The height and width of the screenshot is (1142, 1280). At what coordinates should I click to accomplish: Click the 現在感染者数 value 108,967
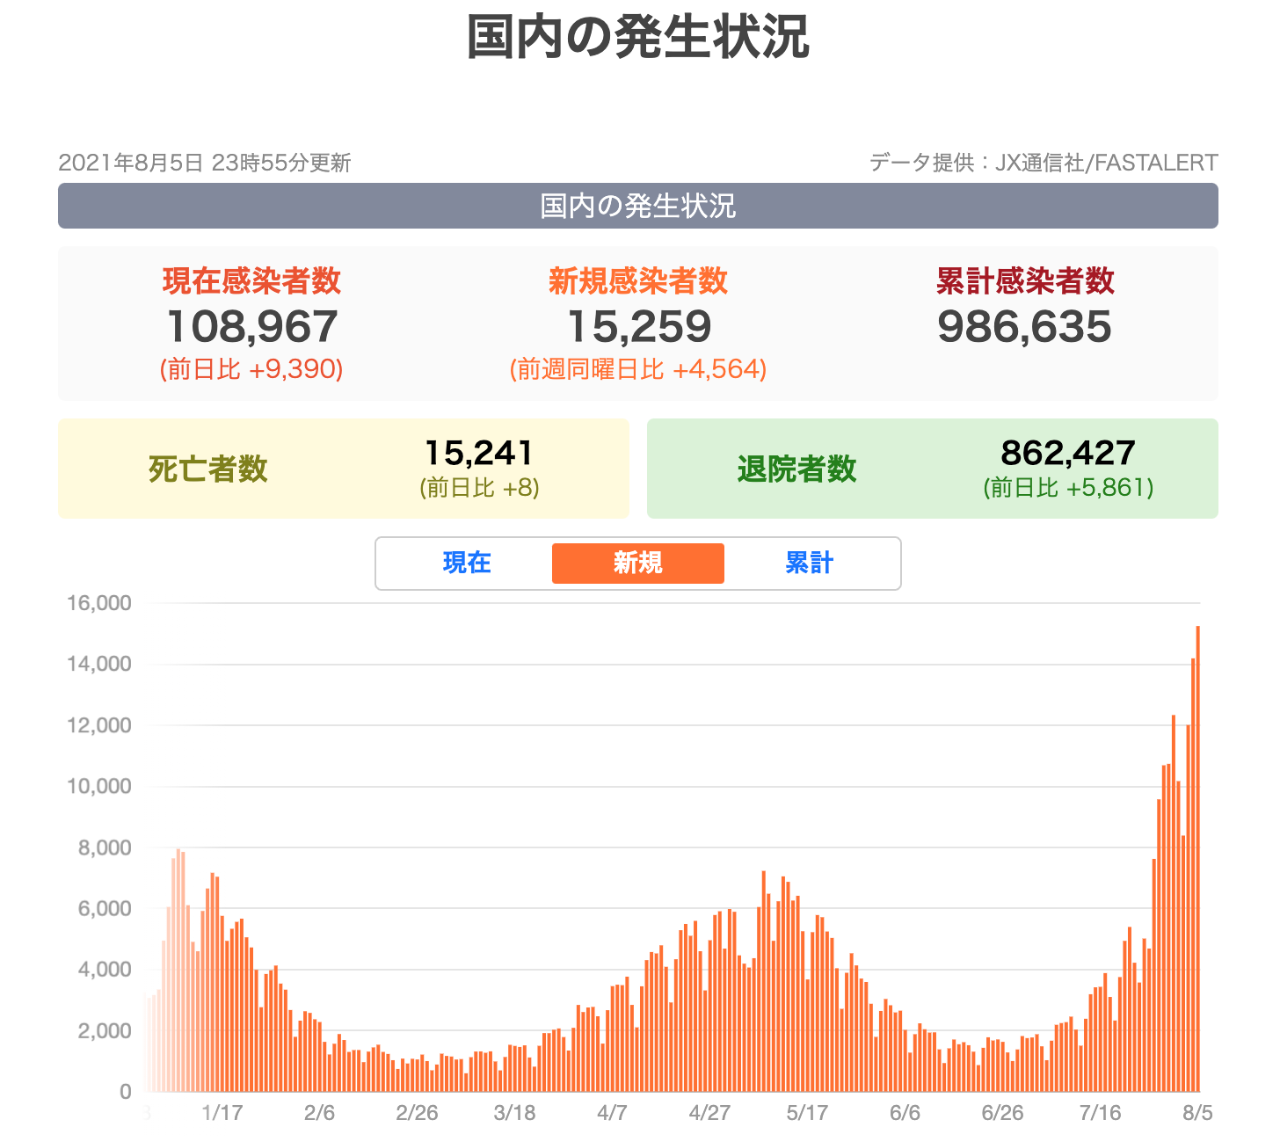(252, 327)
